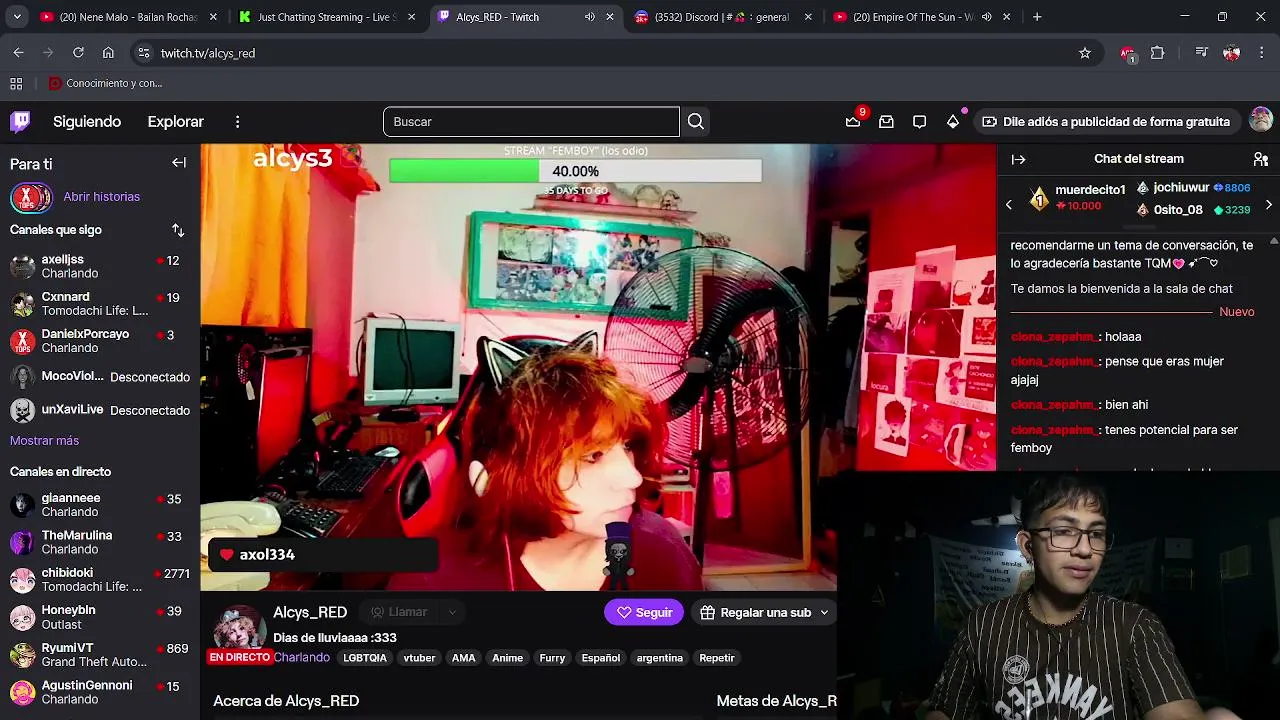Open the Get Bits diamond icon
This screenshot has height=720, width=1280.
pos(953,122)
